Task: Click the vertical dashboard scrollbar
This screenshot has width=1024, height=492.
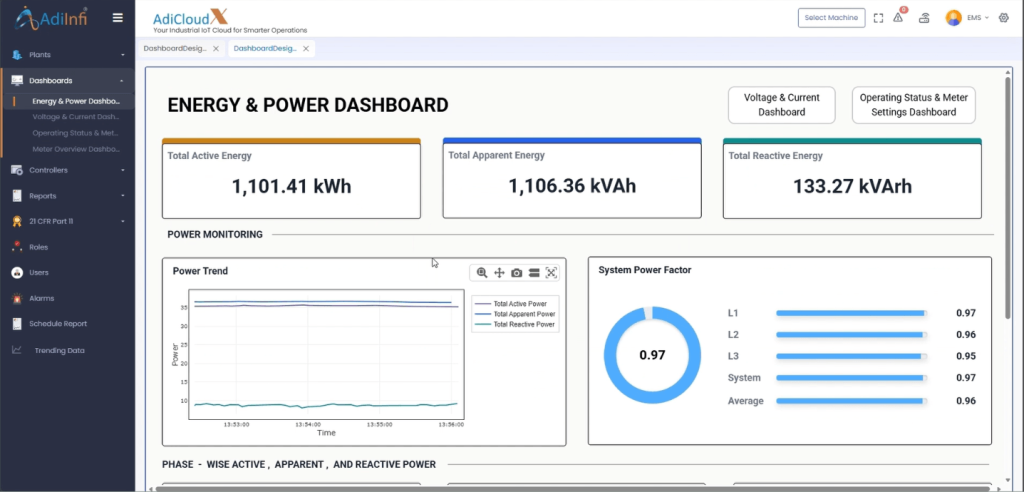Action: [x=1009, y=196]
